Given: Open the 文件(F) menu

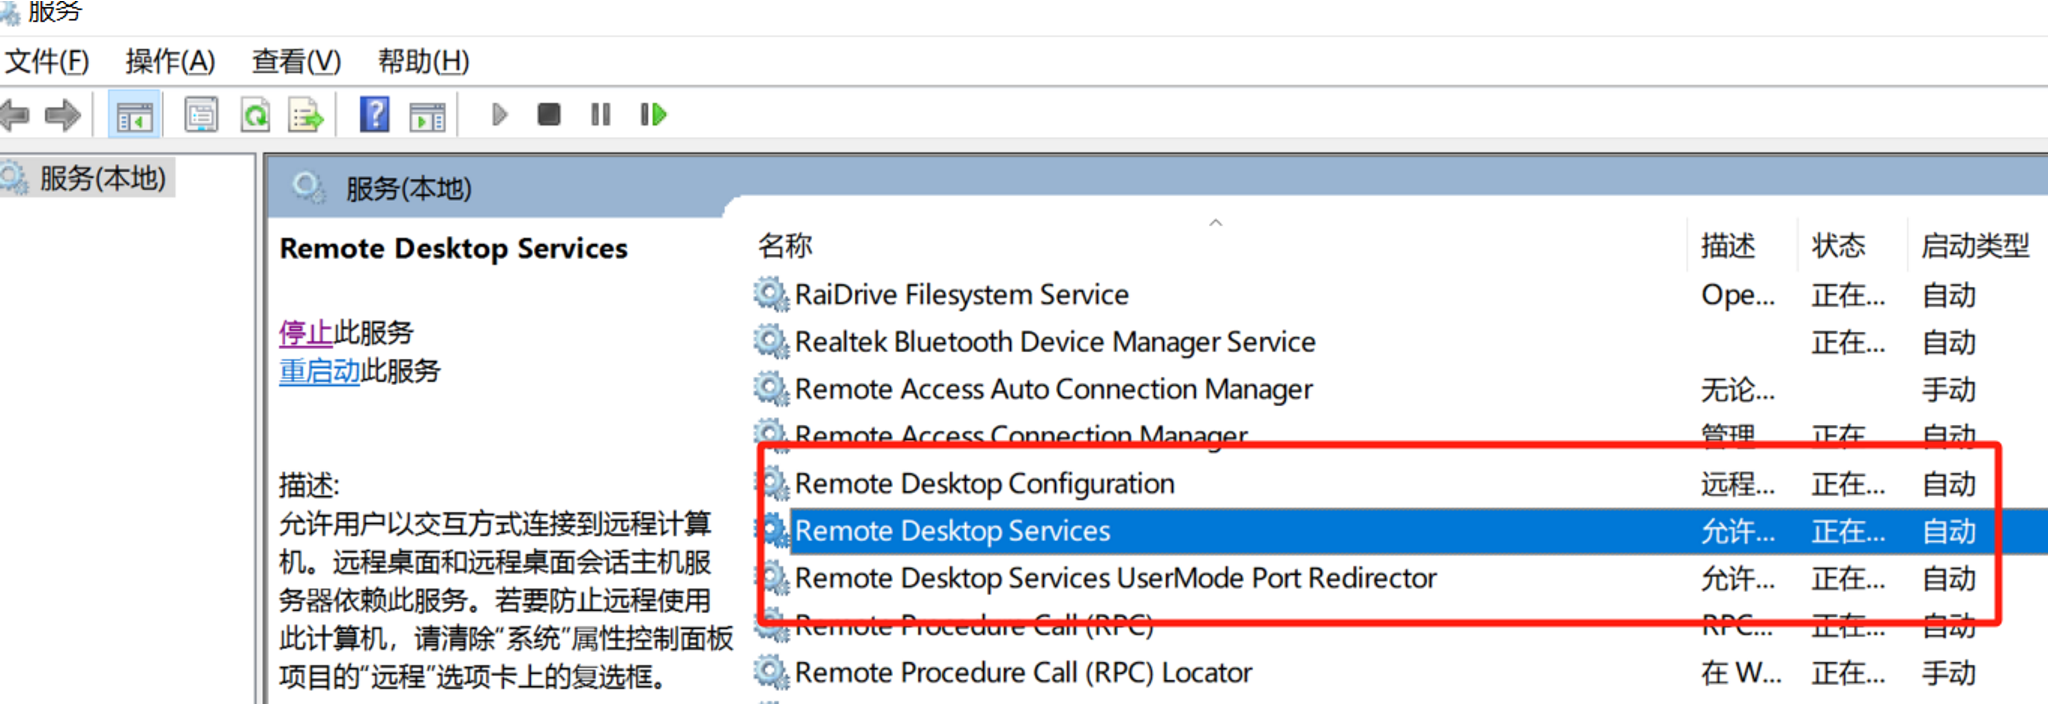Looking at the screenshot, I should (x=47, y=62).
